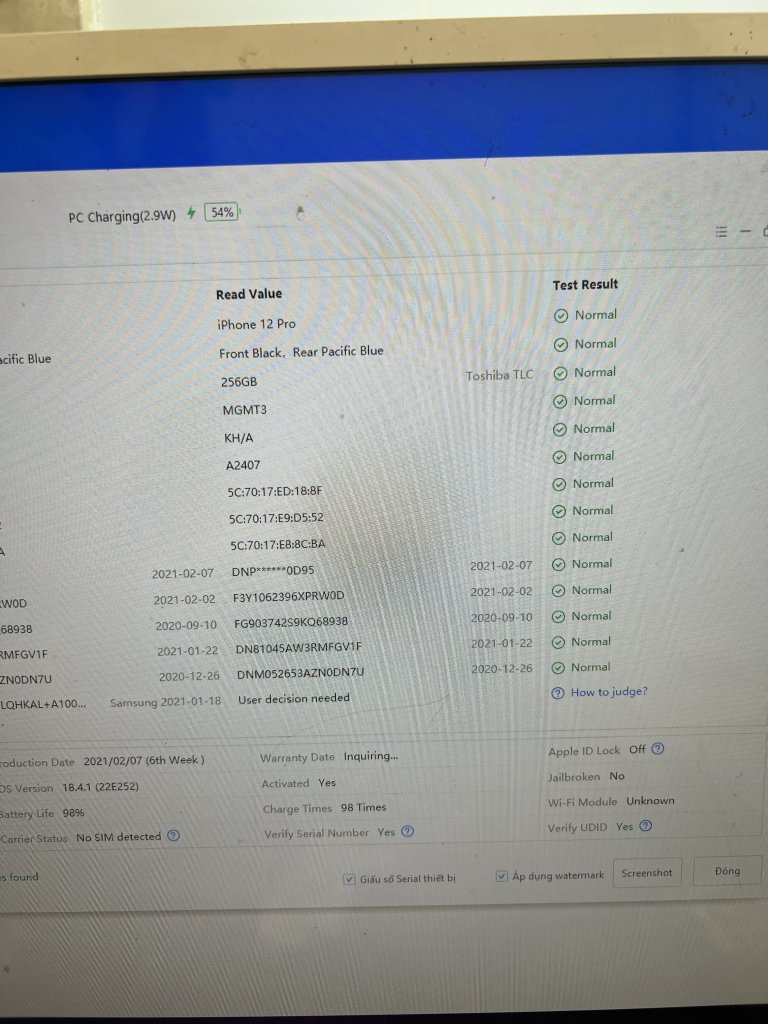768x1024 pixels.
Task: Click the Charge Times 98 Times value
Action: click(363, 808)
